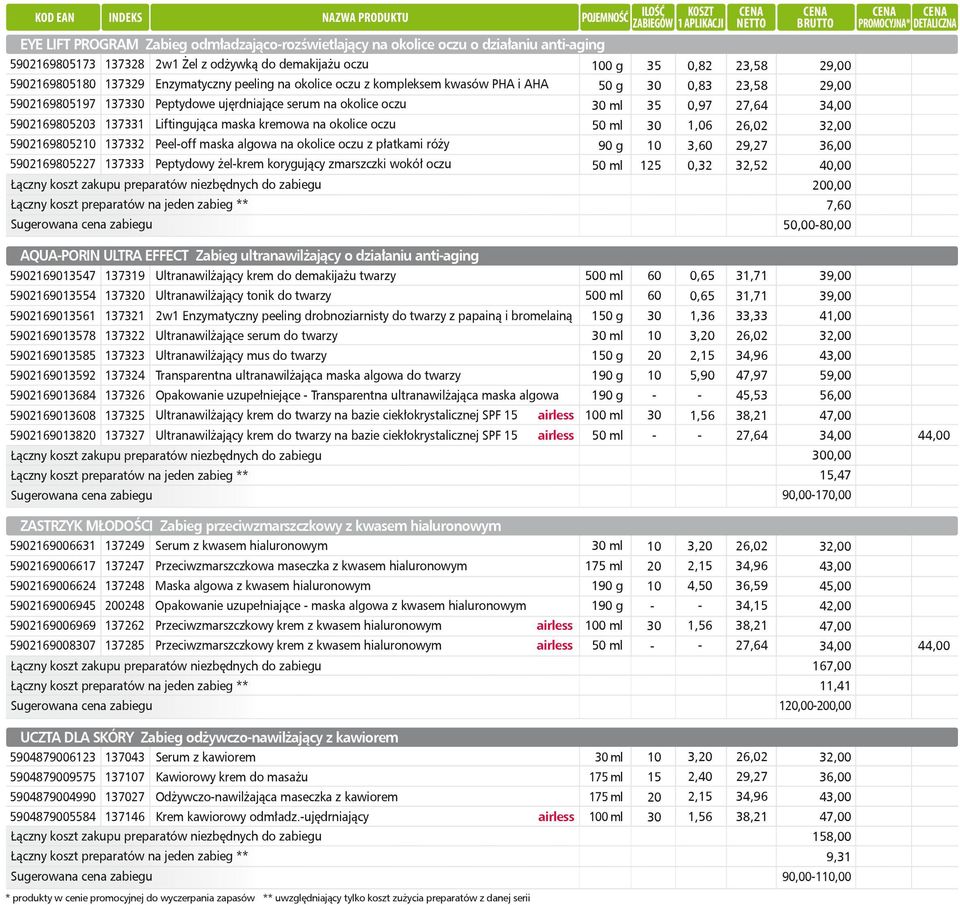Click the KOD EAN column header
The width and height of the screenshot is (960, 905).
53,17
